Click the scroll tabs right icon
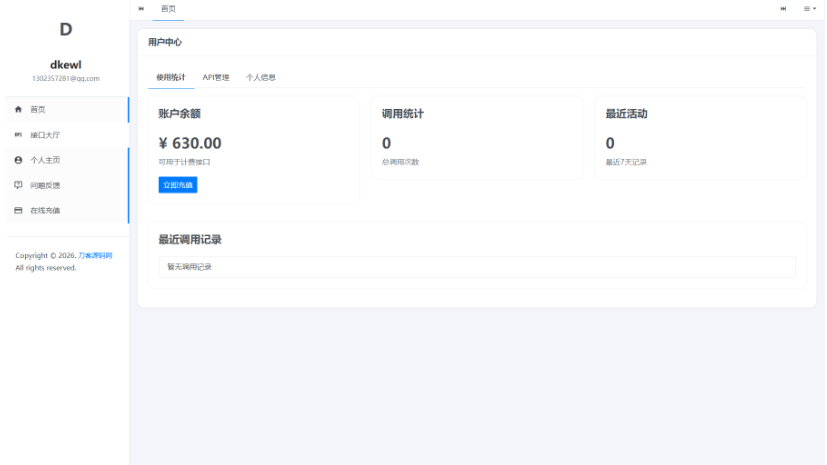 pos(783,8)
